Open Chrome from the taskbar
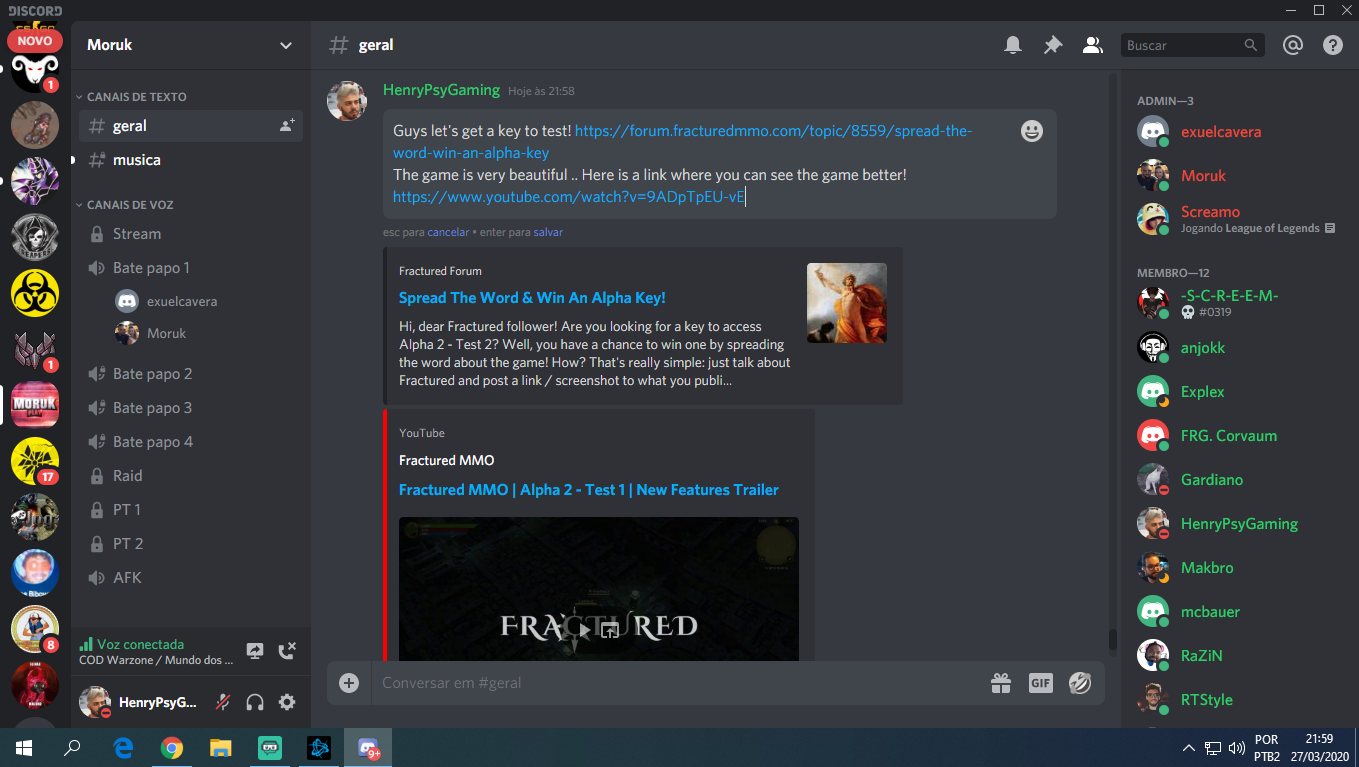1359x767 pixels. point(172,748)
